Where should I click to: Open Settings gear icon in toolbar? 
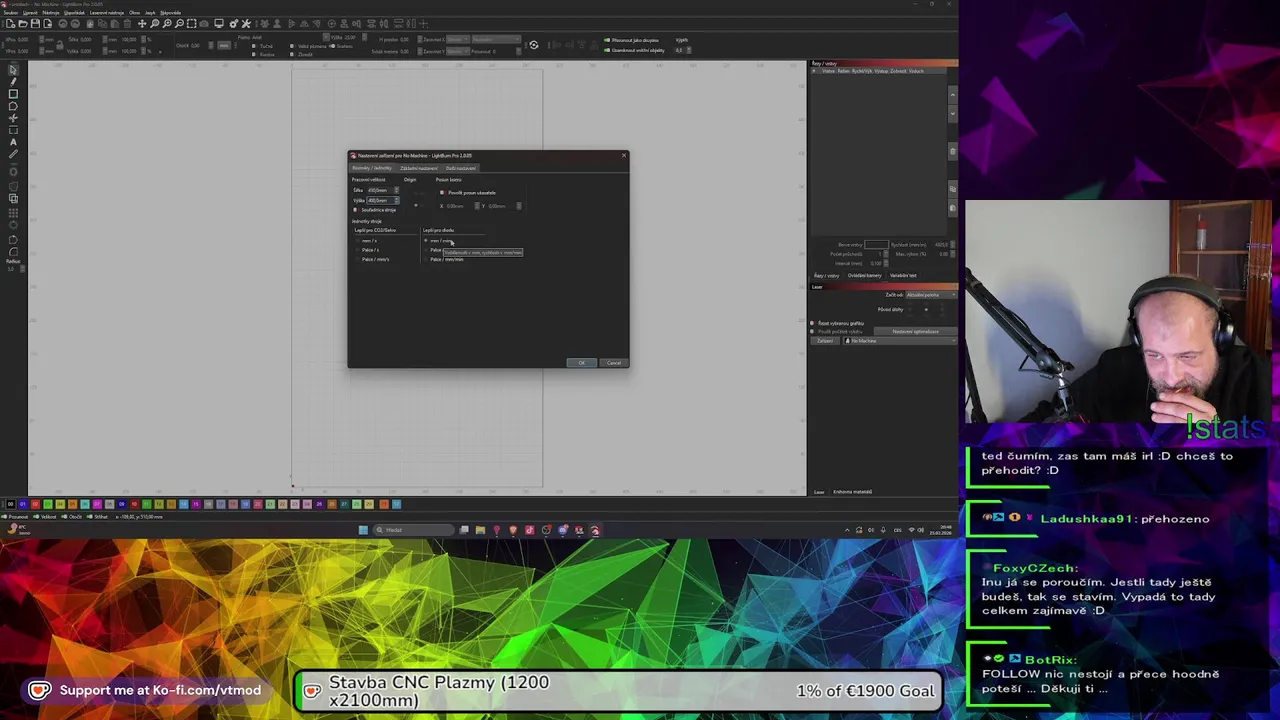point(234,23)
